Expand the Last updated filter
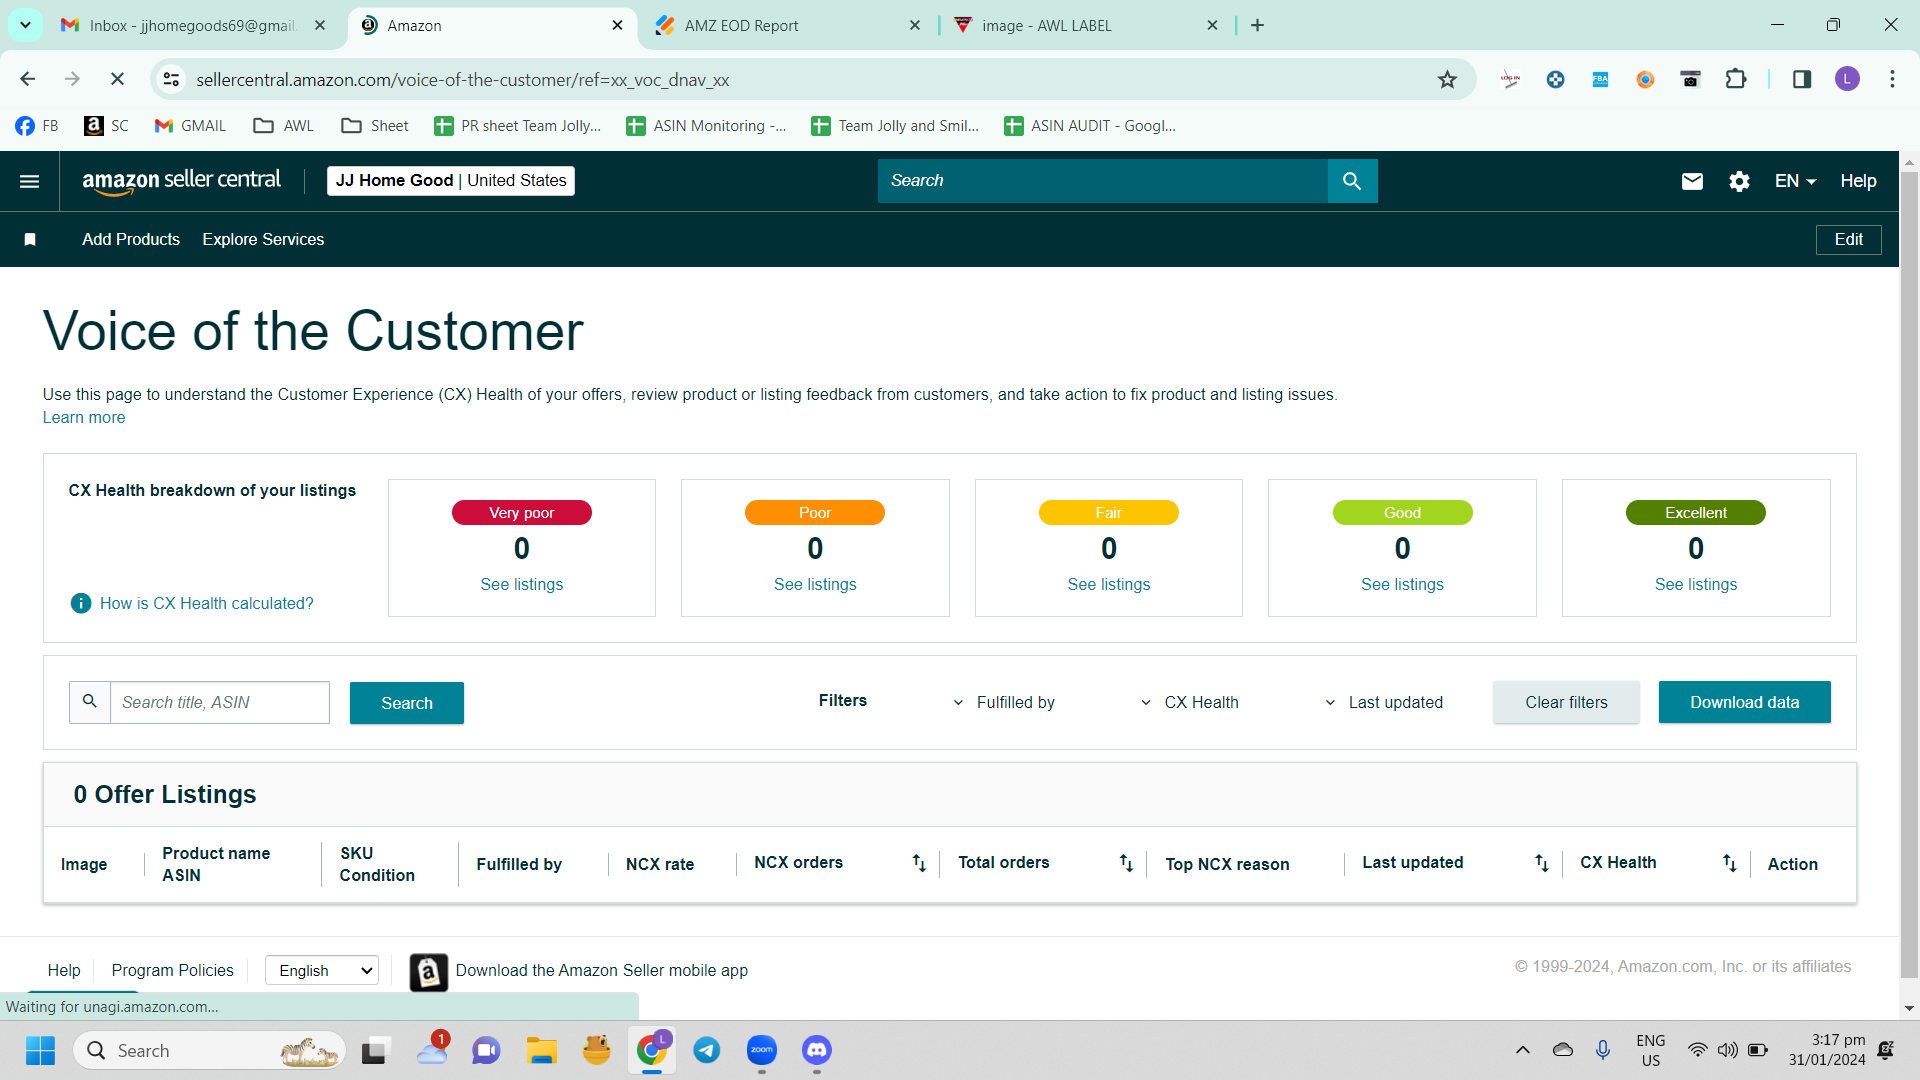Image resolution: width=1920 pixels, height=1080 pixels. point(1384,703)
